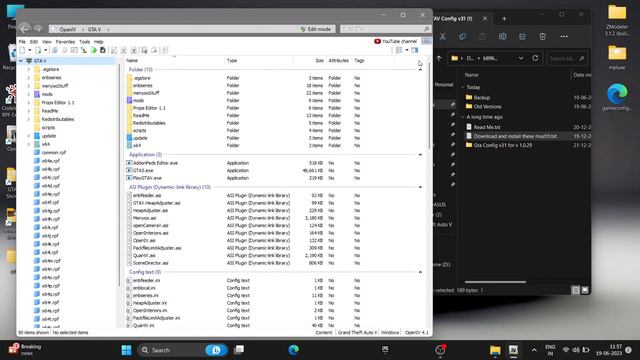Click the Up arrow in File Explorer
The image size is (640, 360).
[x=439, y=58]
